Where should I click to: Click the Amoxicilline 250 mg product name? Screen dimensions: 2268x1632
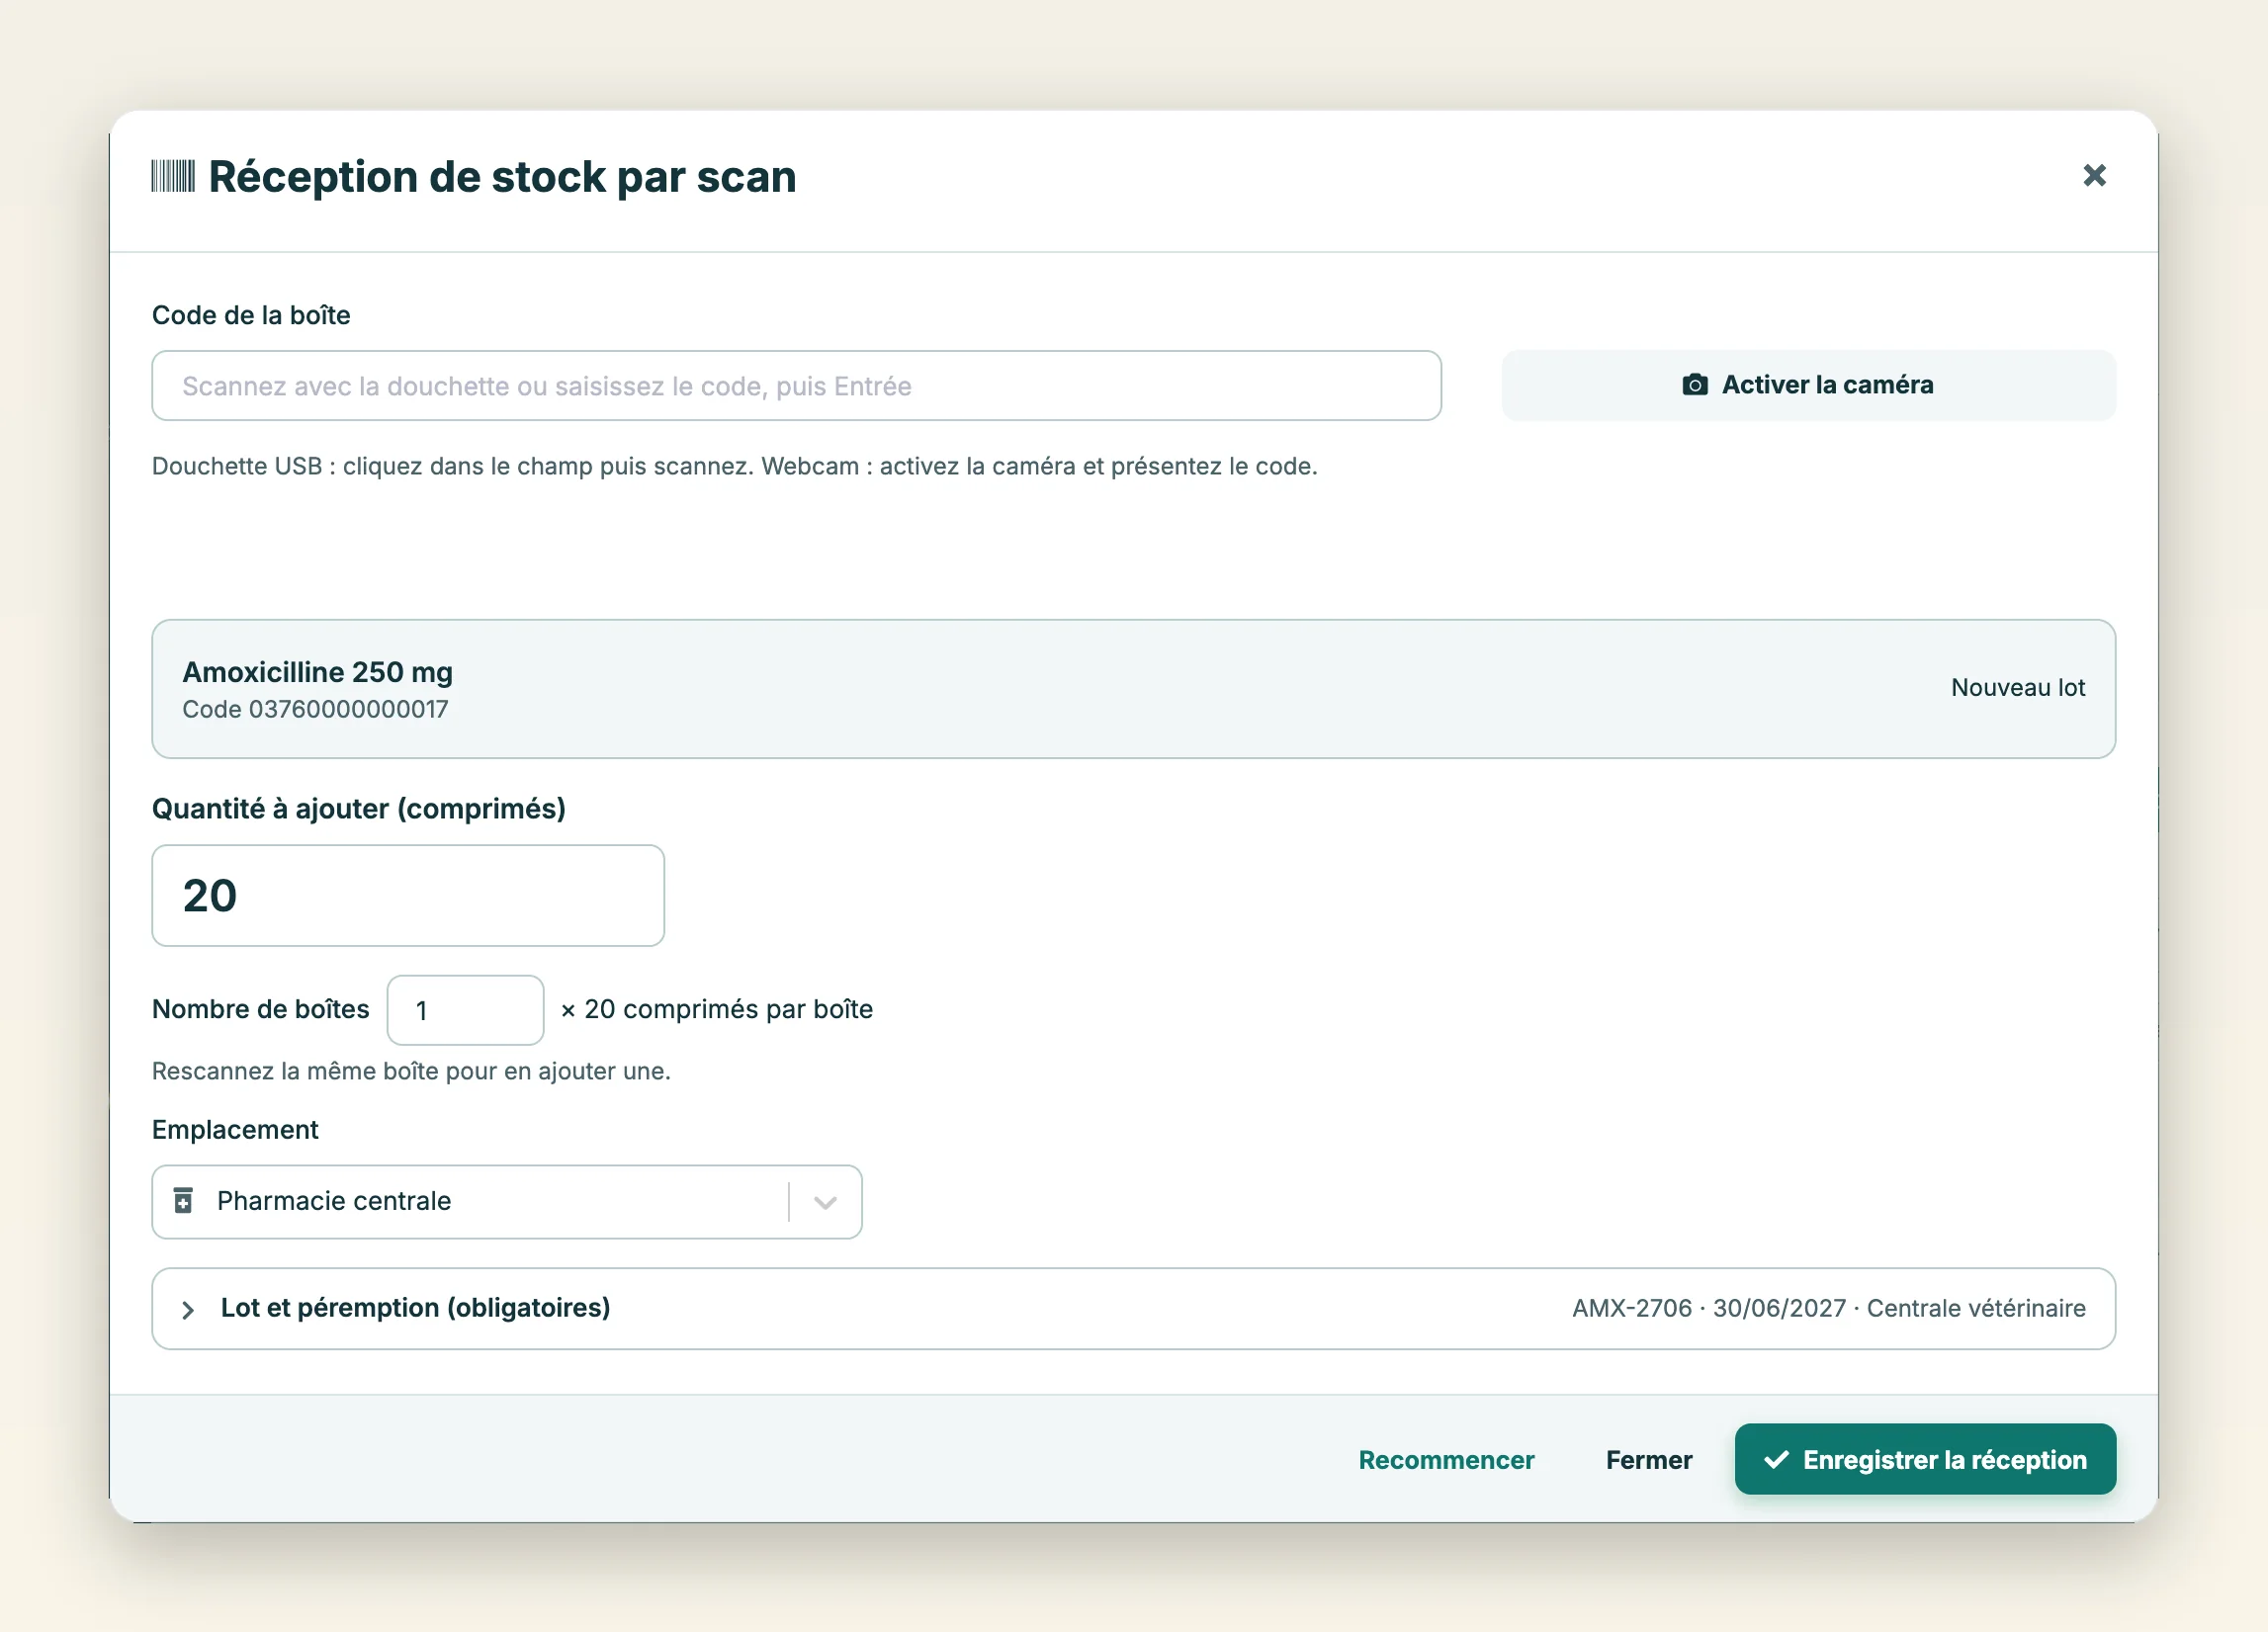tap(317, 672)
